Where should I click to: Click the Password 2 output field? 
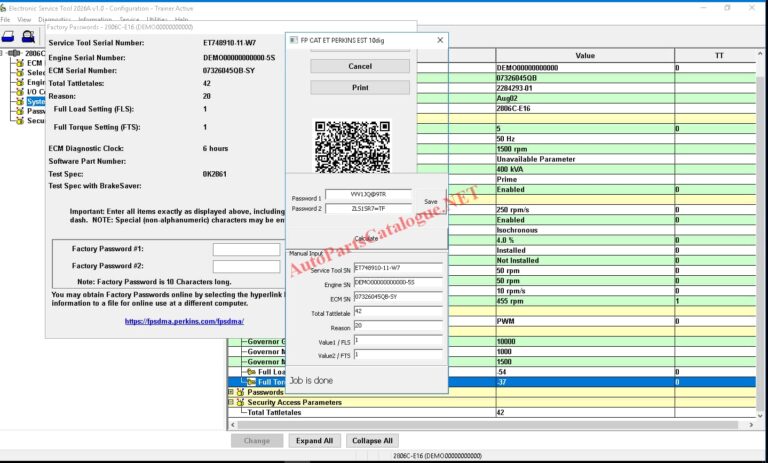(x=368, y=209)
